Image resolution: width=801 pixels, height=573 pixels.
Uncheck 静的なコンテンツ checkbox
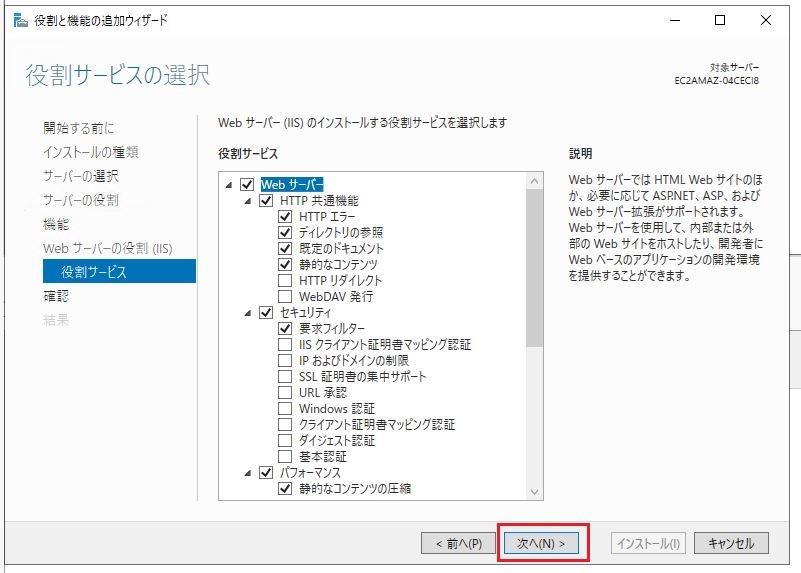click(x=285, y=264)
